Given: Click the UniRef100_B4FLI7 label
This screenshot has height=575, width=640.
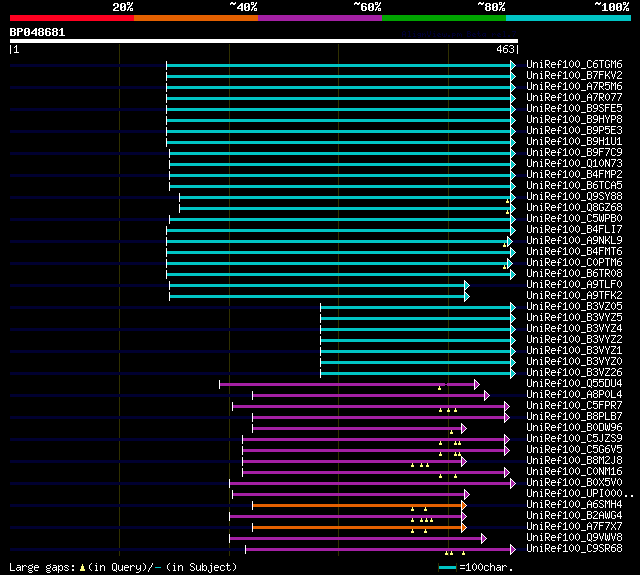Looking at the screenshot, I should pos(574,229).
